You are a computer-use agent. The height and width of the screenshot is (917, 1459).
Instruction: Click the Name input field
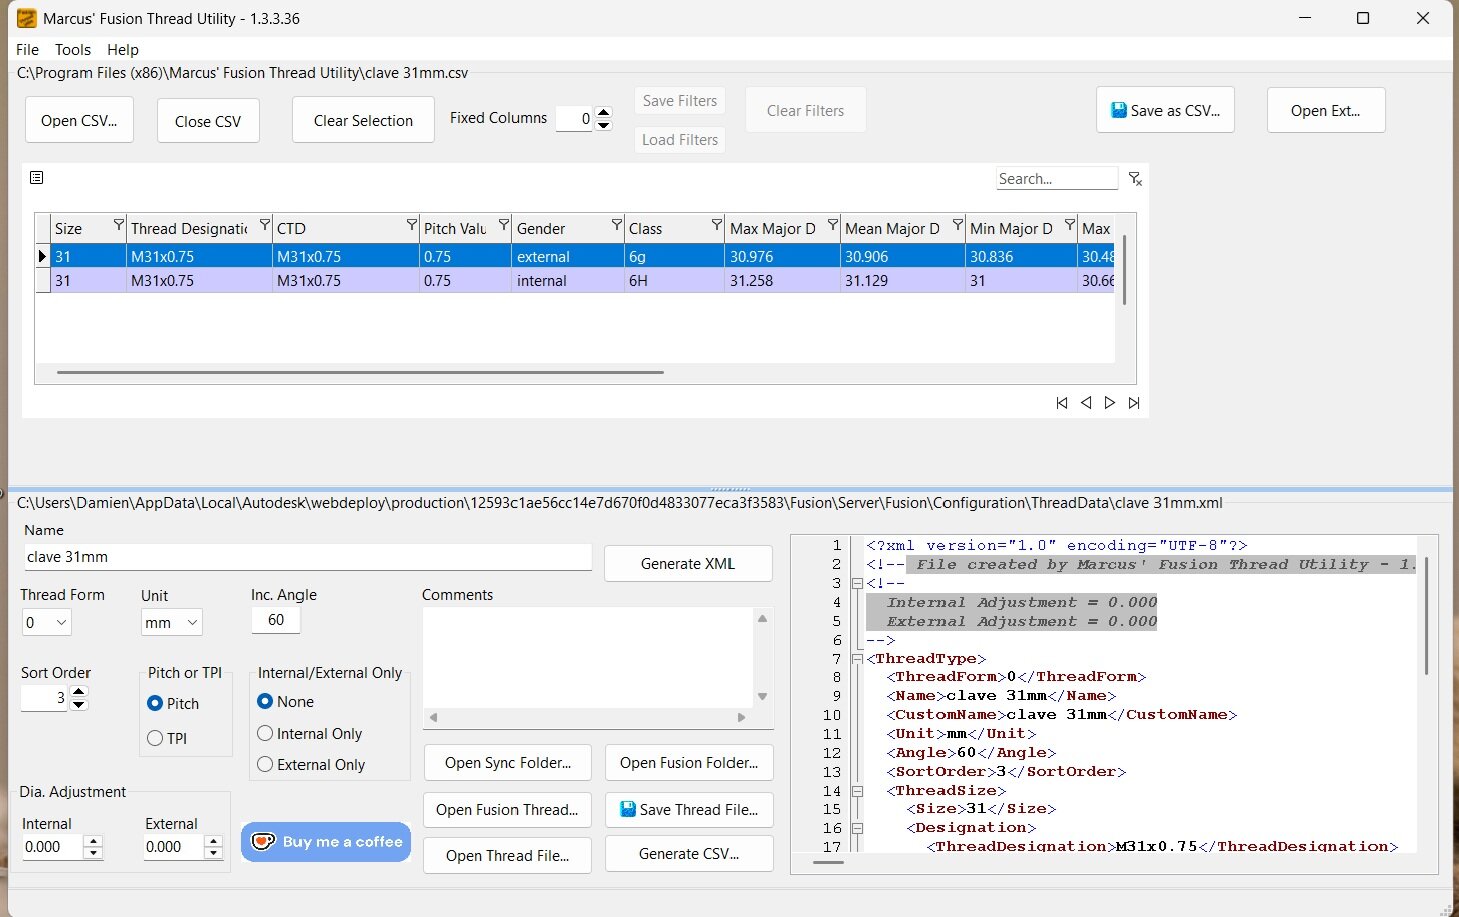[308, 557]
